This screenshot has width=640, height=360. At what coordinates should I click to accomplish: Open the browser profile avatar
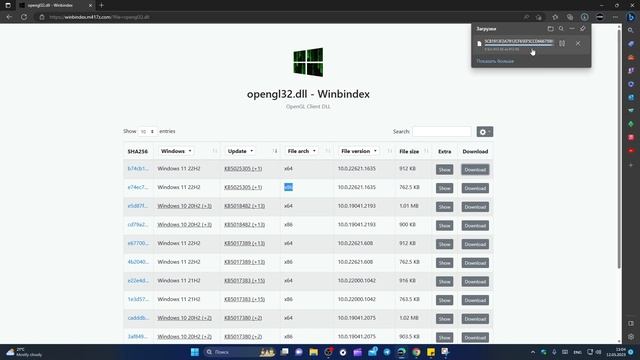tap(600, 17)
